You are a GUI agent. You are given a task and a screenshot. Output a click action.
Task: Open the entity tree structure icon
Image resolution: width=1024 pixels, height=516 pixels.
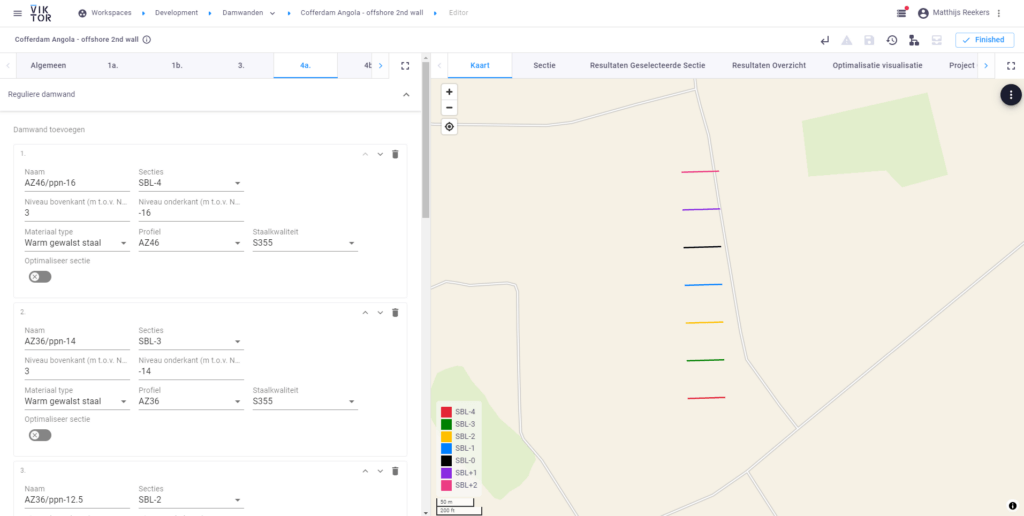pyautogui.click(x=914, y=40)
